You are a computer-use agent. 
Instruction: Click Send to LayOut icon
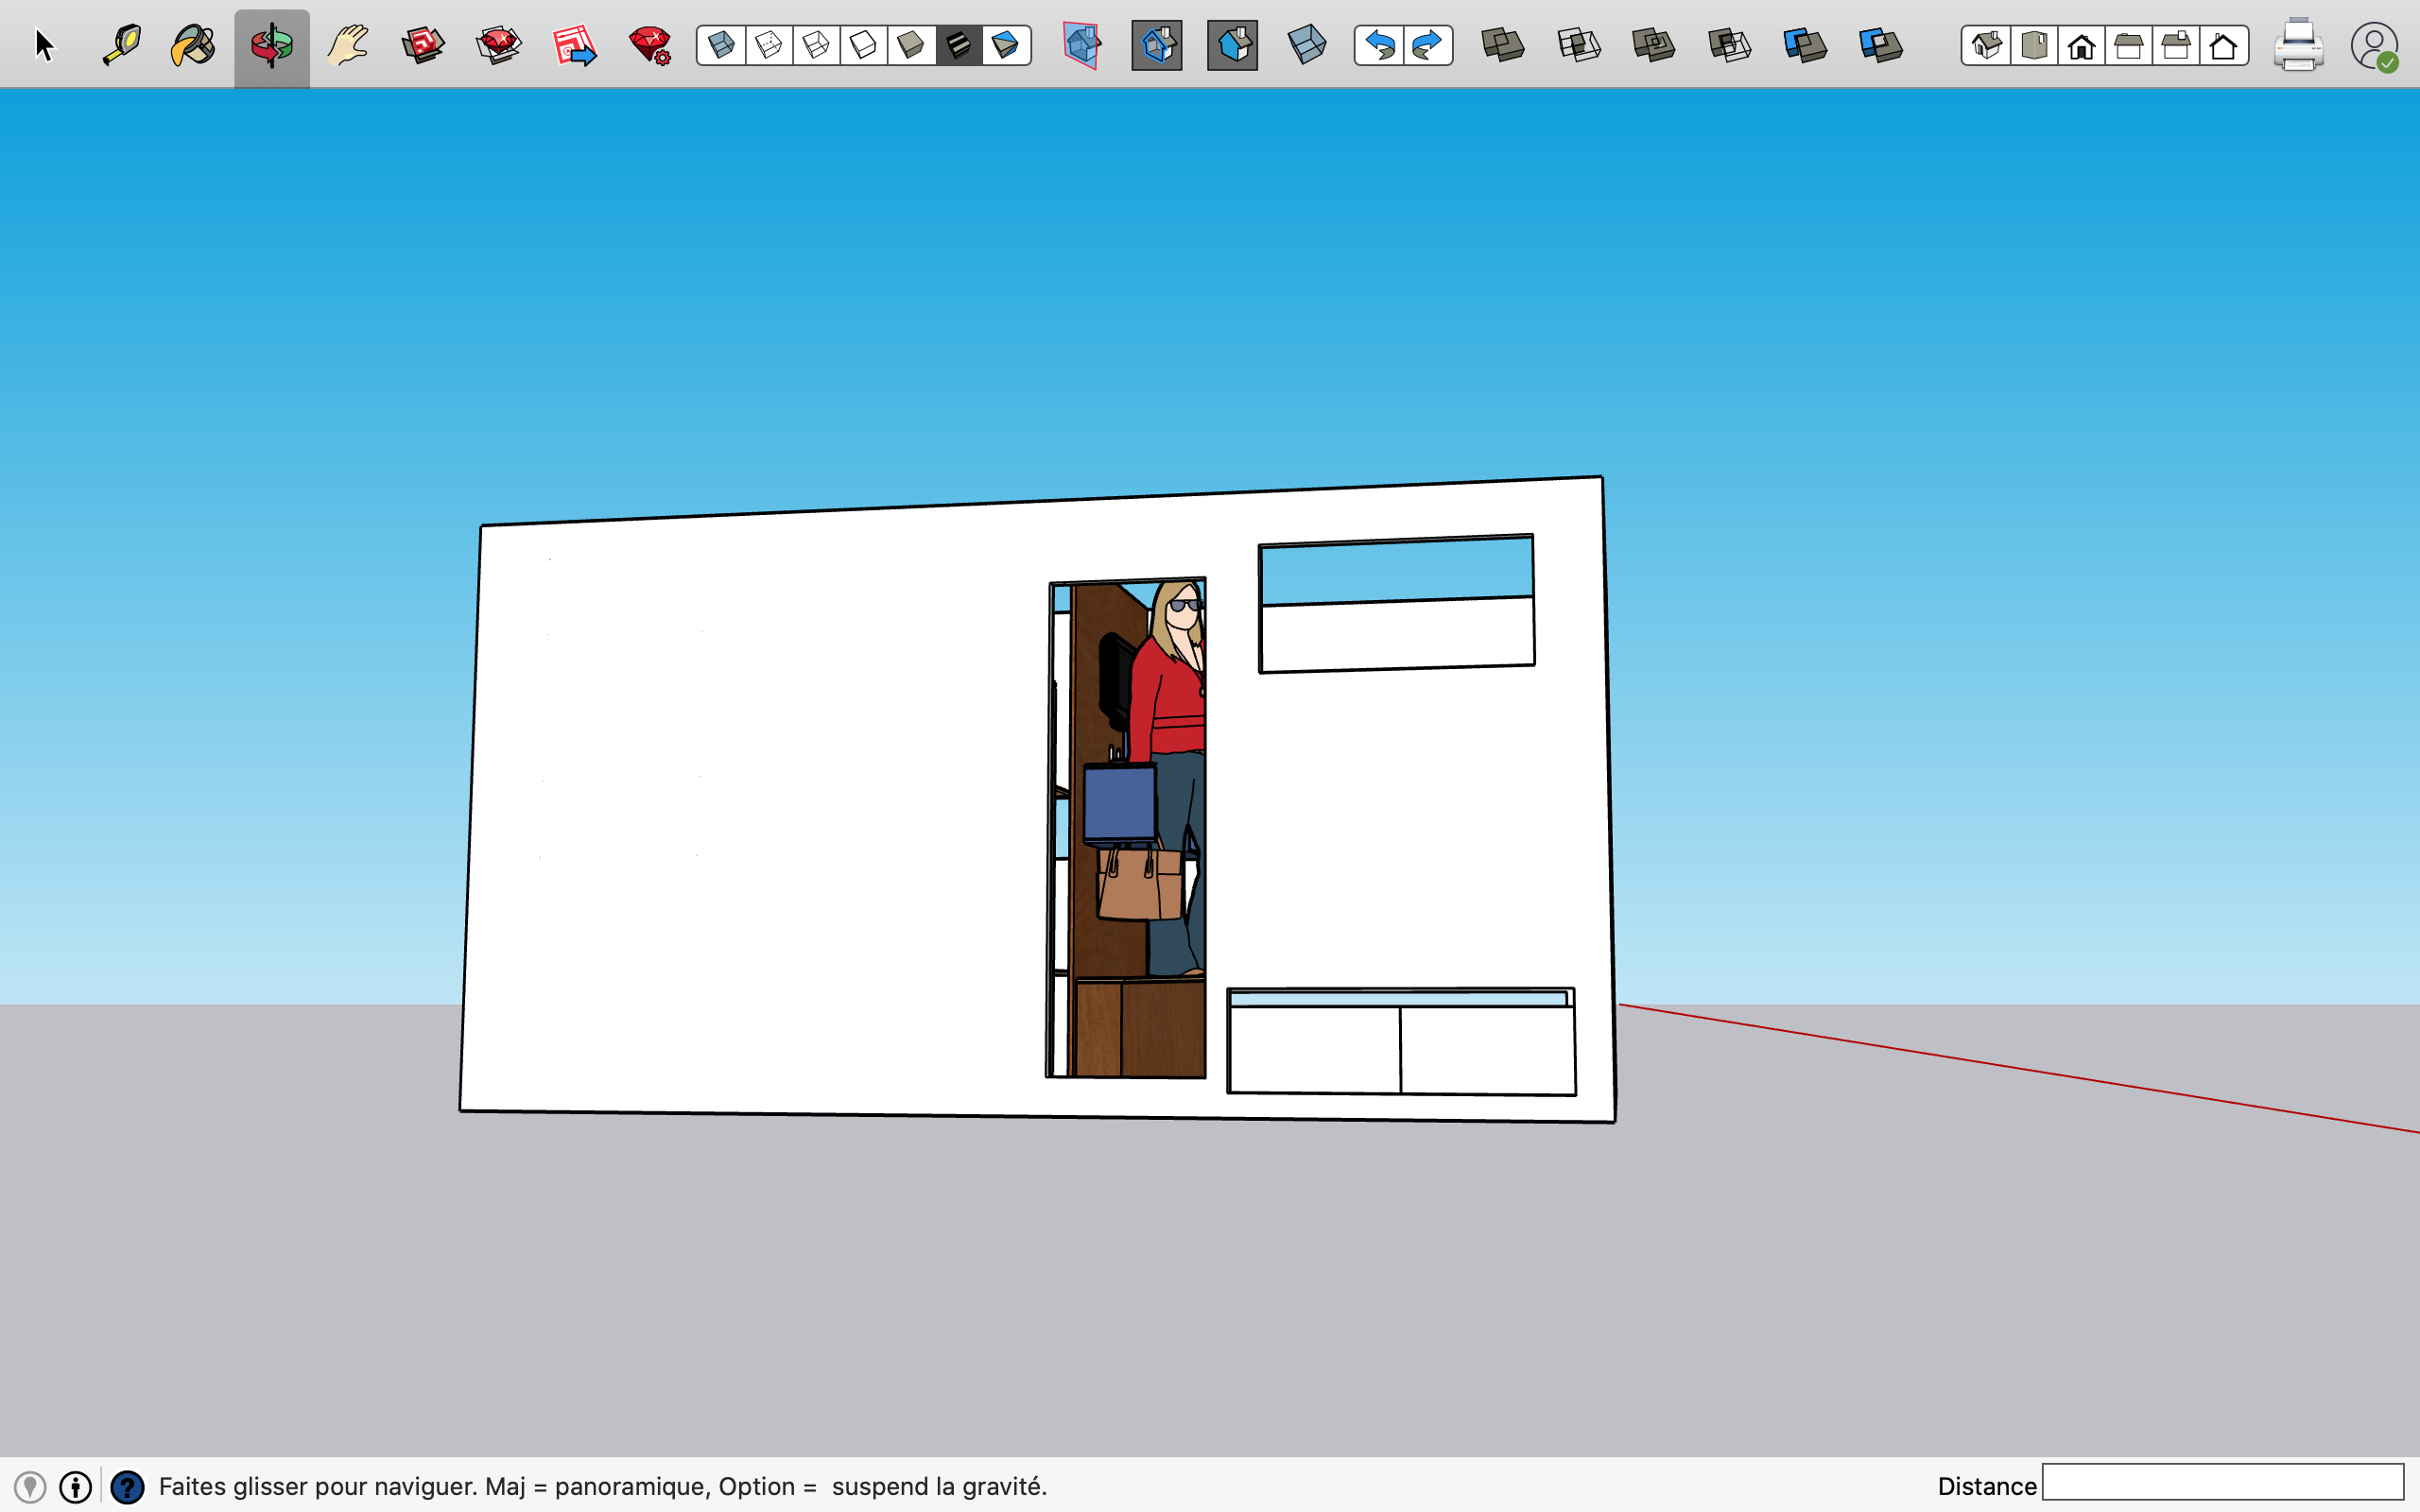pos(574,45)
